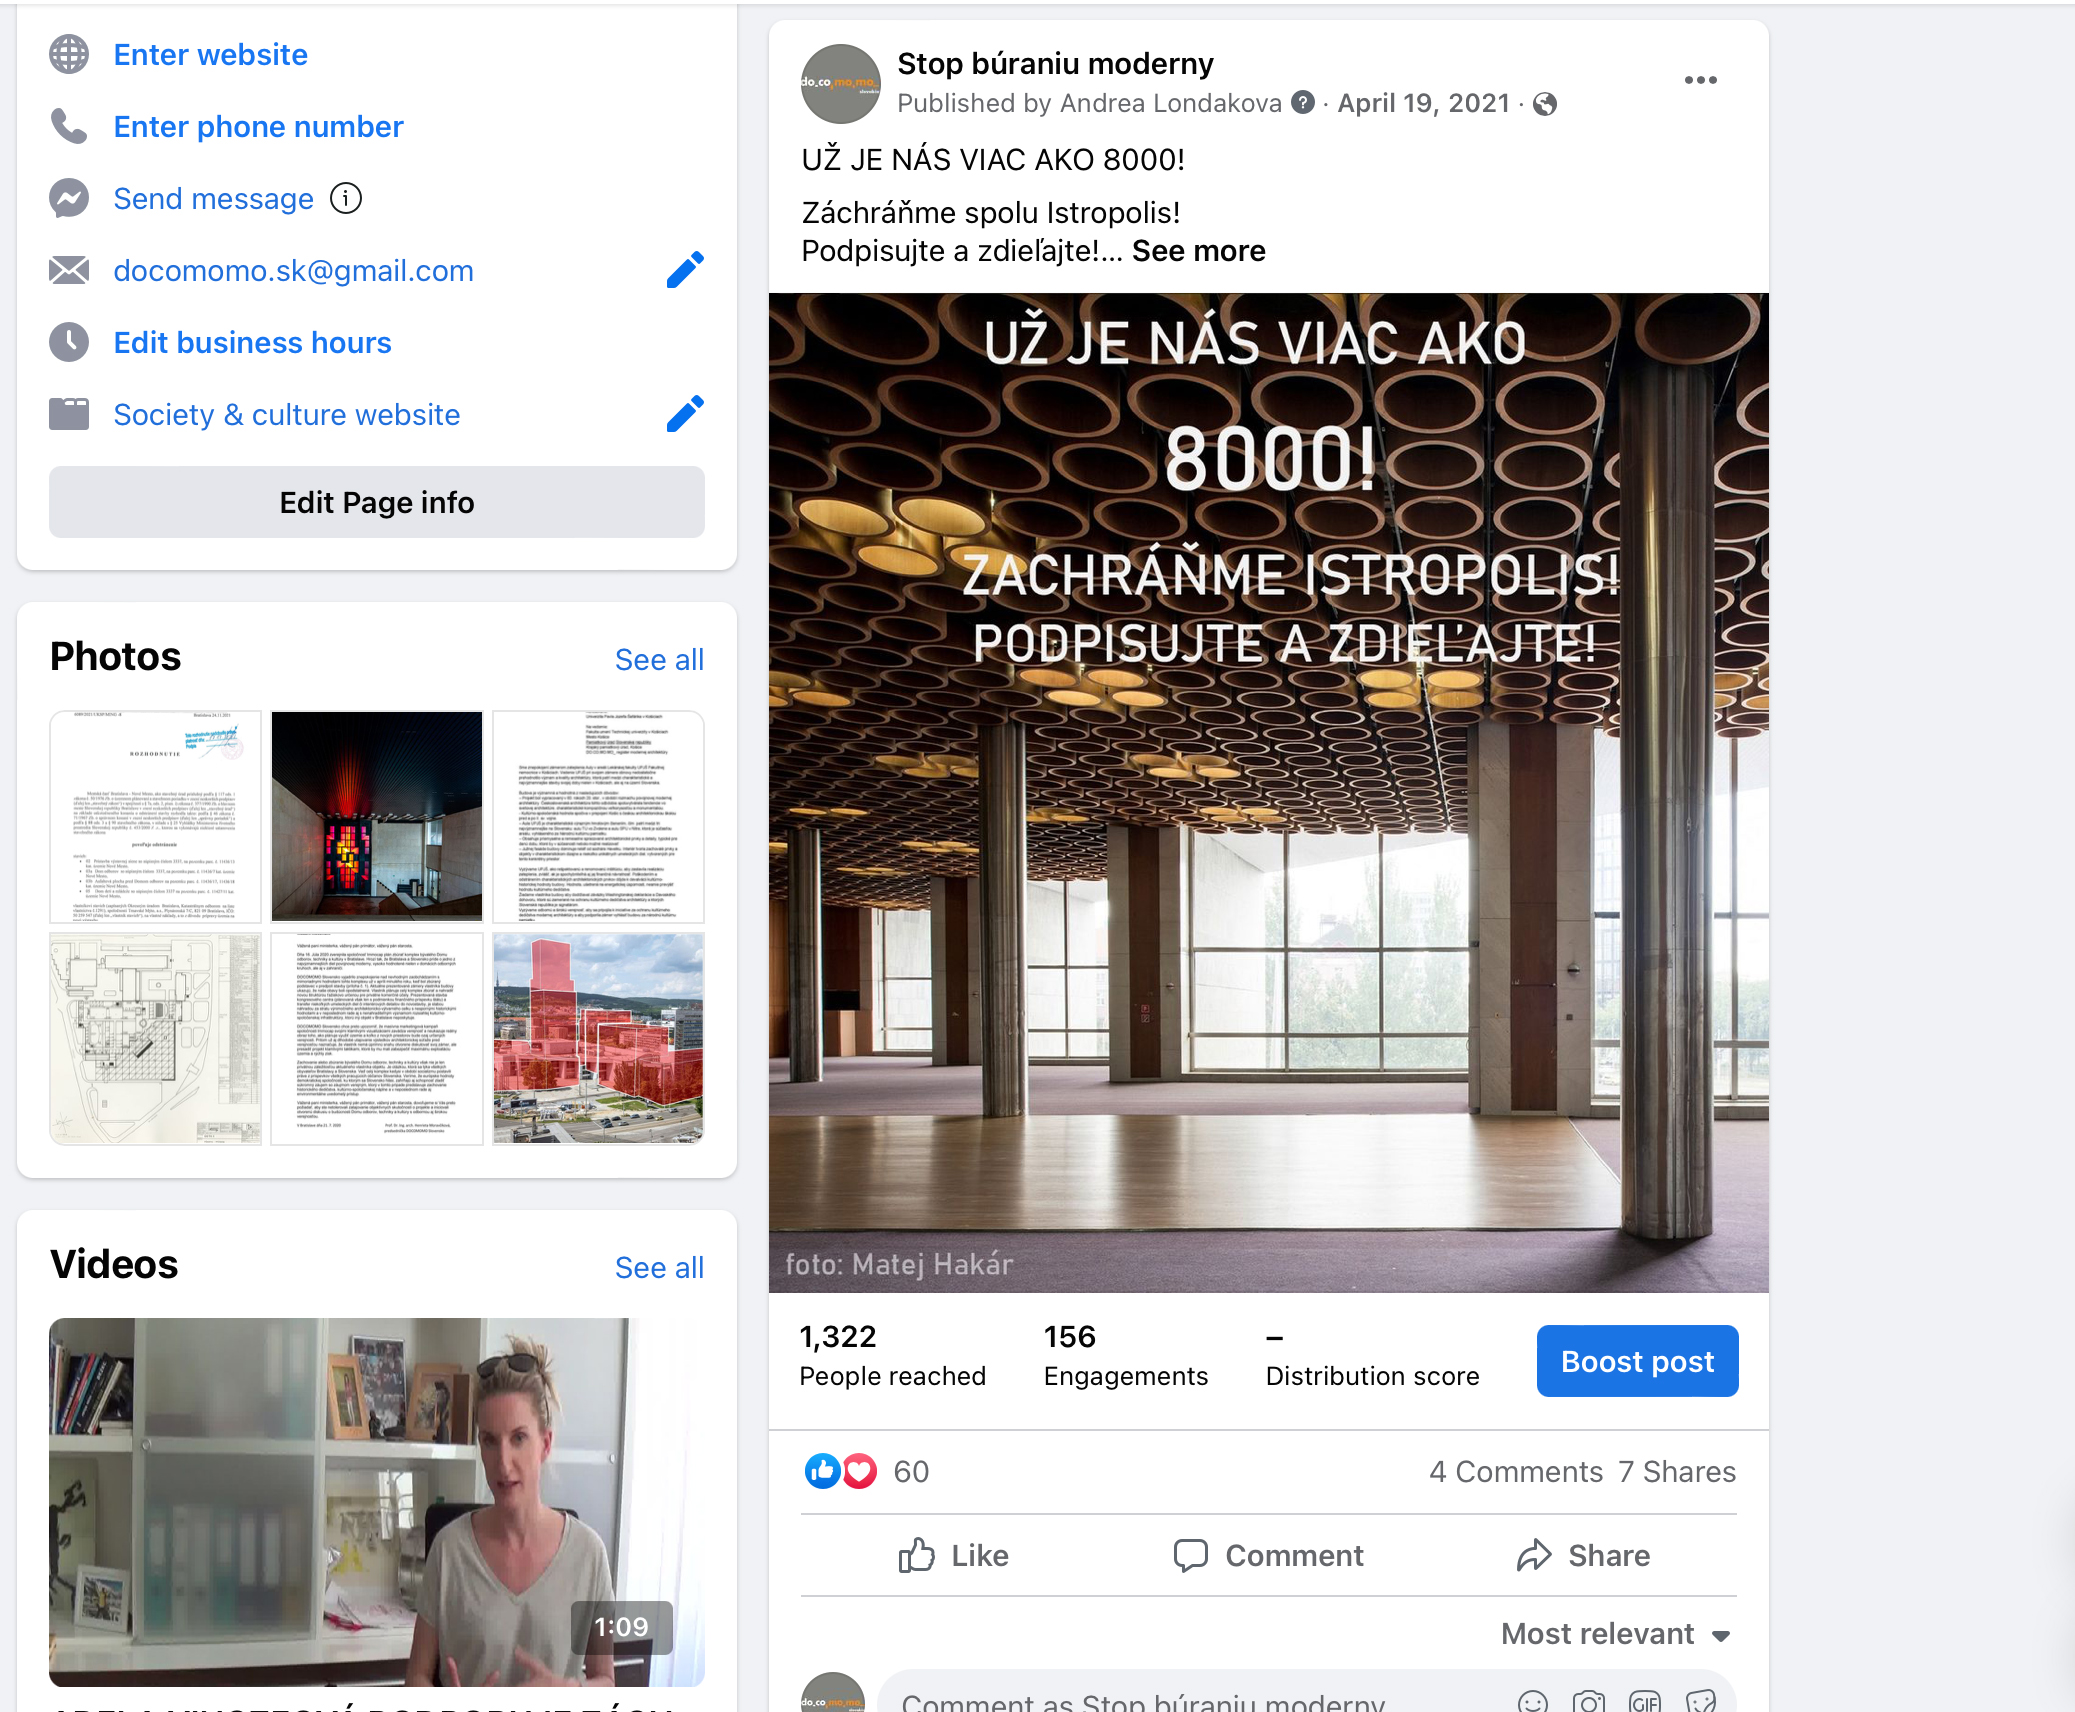The height and width of the screenshot is (1712, 2075).
Task: Open the top-right text letter photo thumbnail
Action: [x=598, y=817]
